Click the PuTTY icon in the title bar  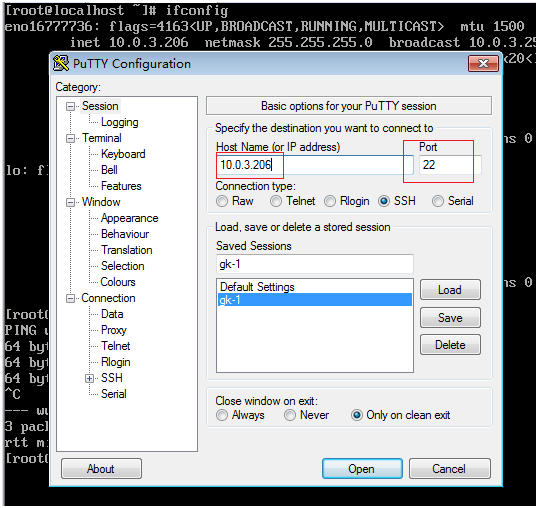(61, 63)
